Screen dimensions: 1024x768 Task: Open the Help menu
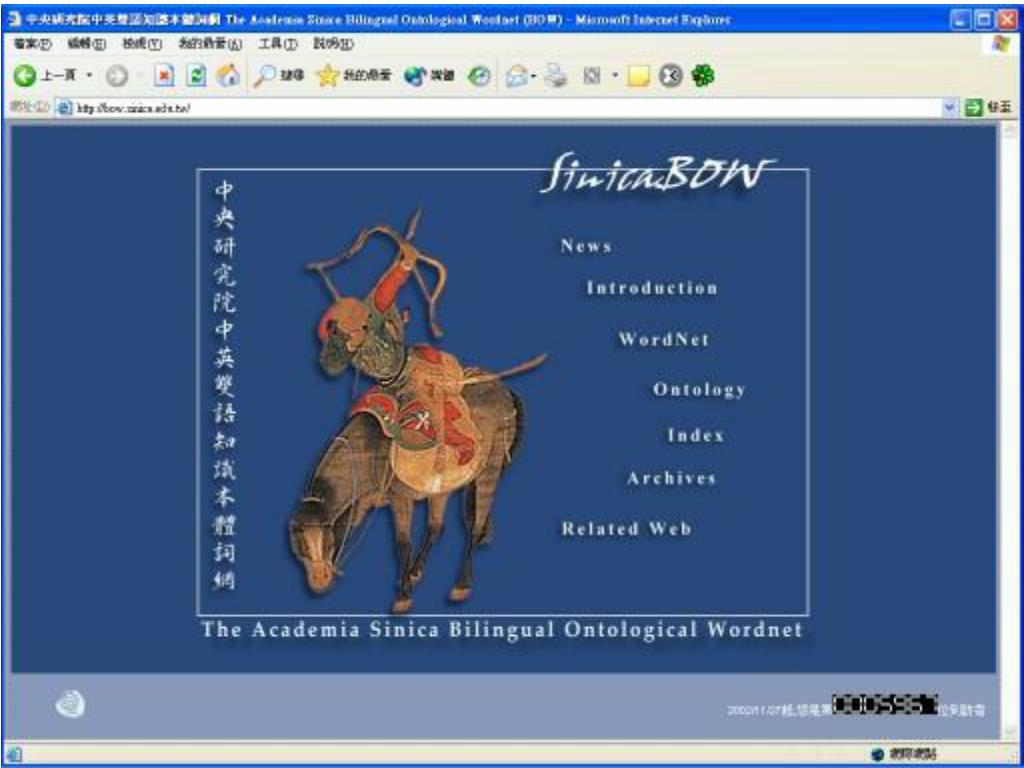pos(334,44)
